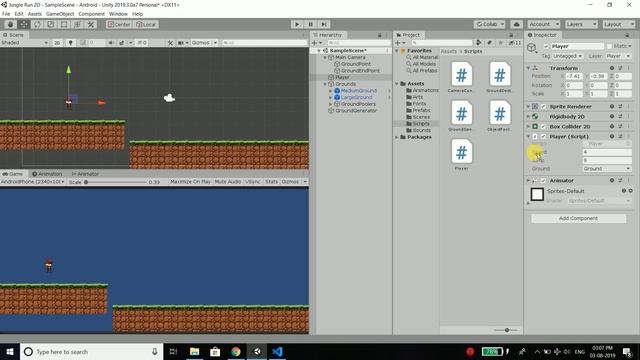This screenshot has height=360, width=640.
Task: Toggle the Game view Stats button
Action: (x=271, y=182)
